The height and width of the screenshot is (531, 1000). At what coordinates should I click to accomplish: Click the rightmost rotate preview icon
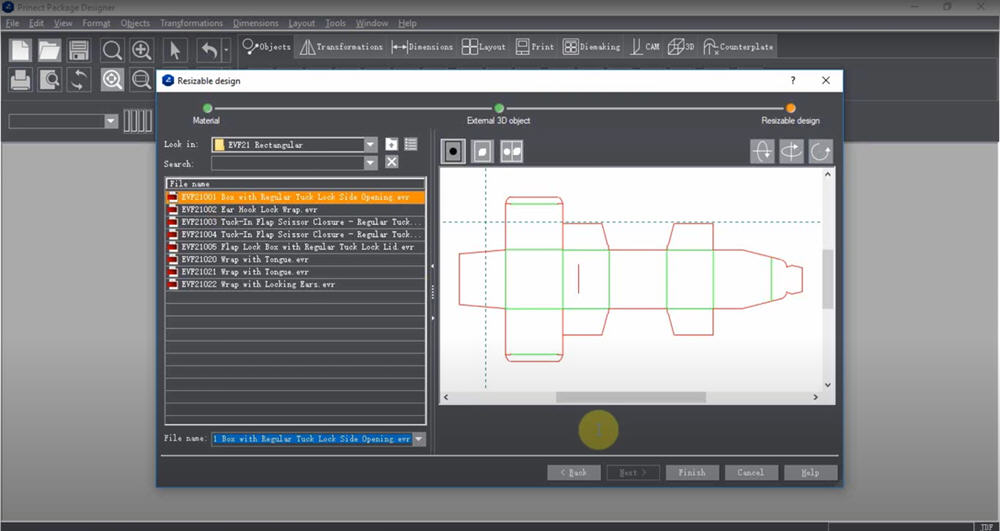coord(821,151)
